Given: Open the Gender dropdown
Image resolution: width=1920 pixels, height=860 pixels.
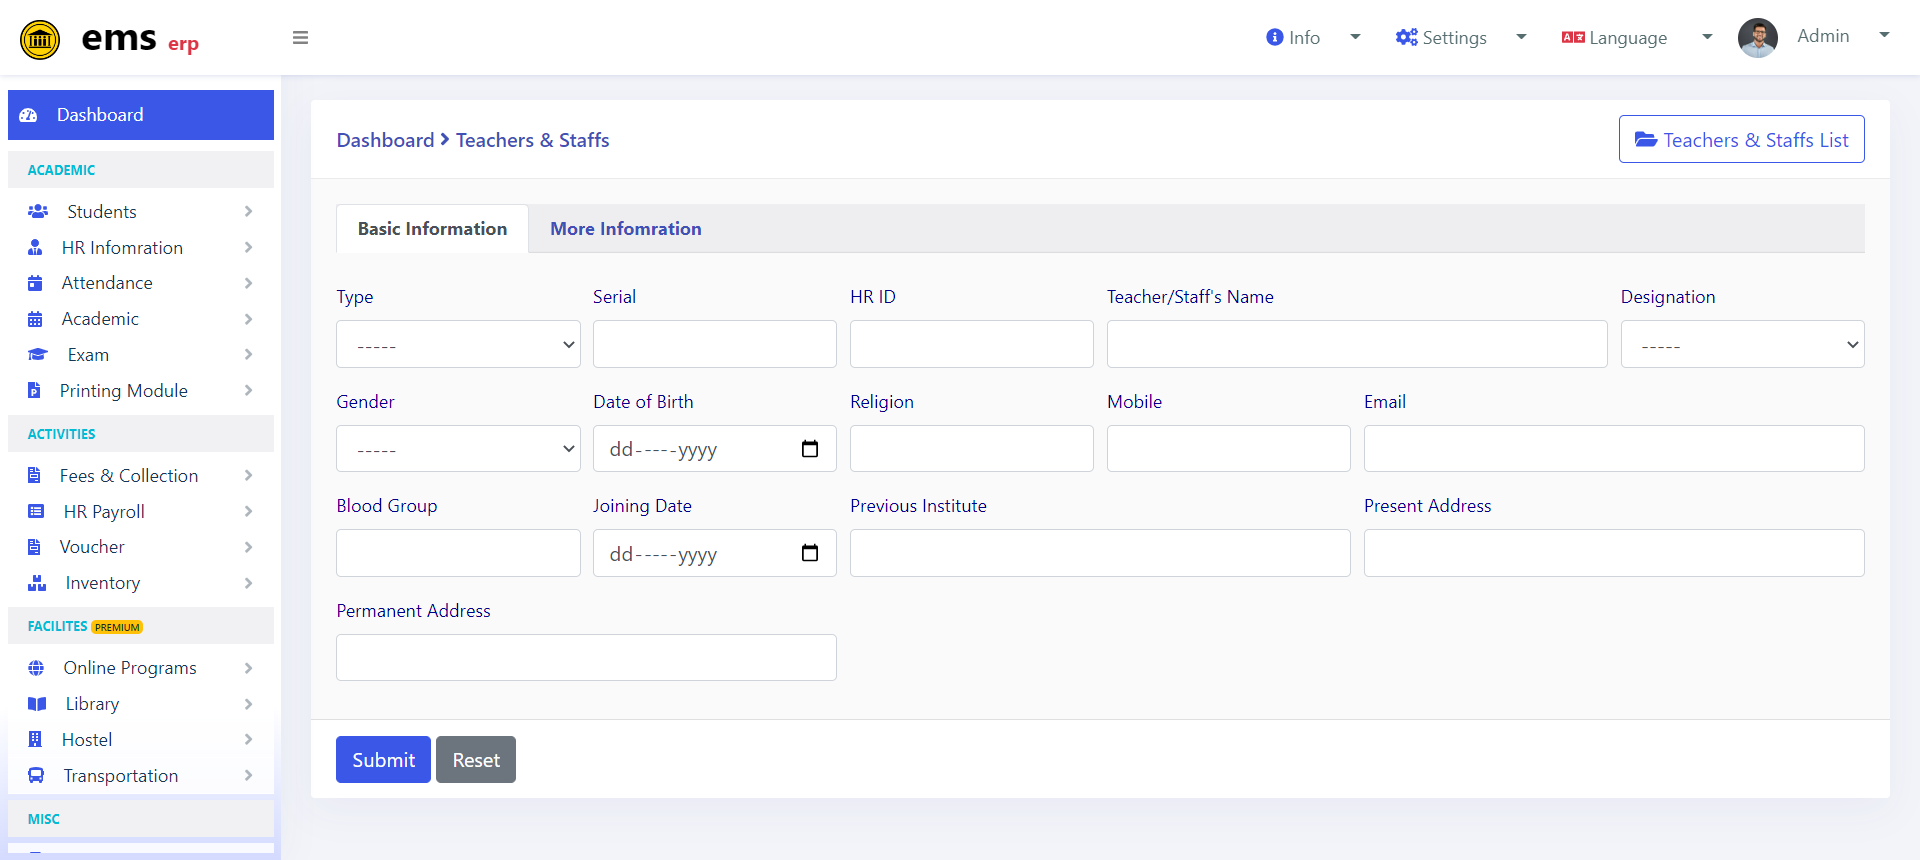Looking at the screenshot, I should tap(458, 449).
